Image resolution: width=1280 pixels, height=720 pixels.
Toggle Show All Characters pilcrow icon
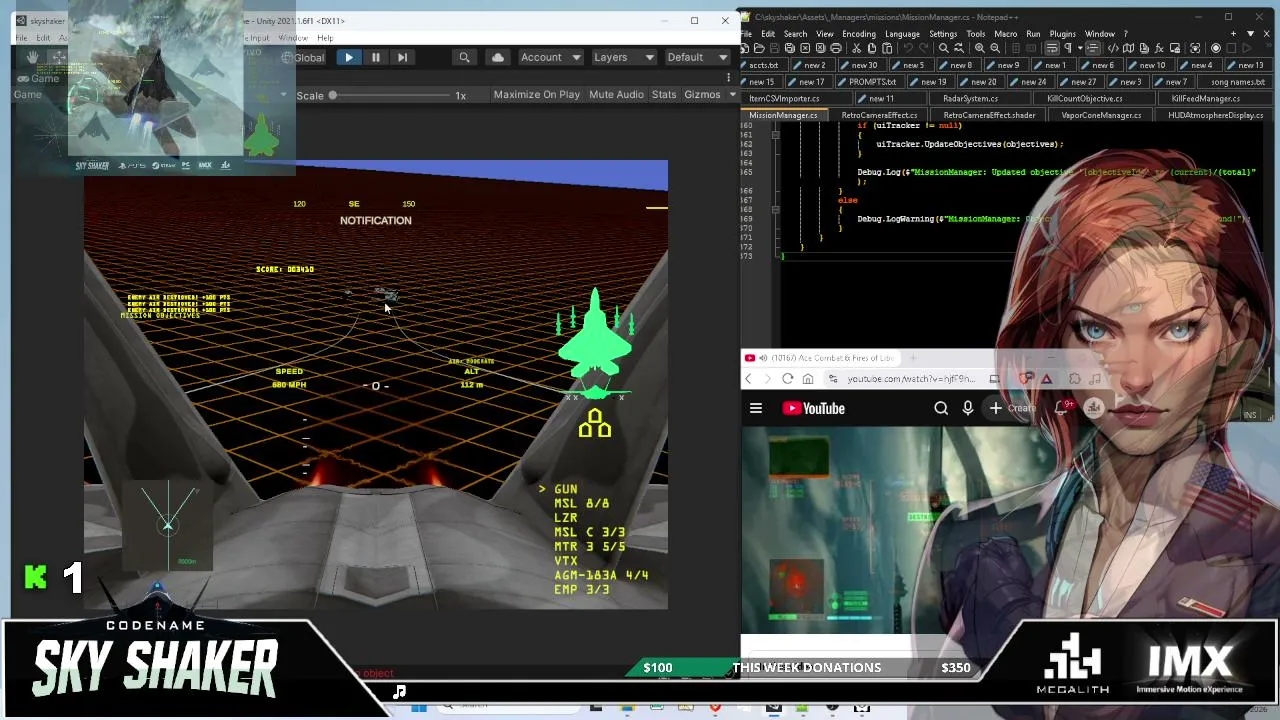point(1067,48)
